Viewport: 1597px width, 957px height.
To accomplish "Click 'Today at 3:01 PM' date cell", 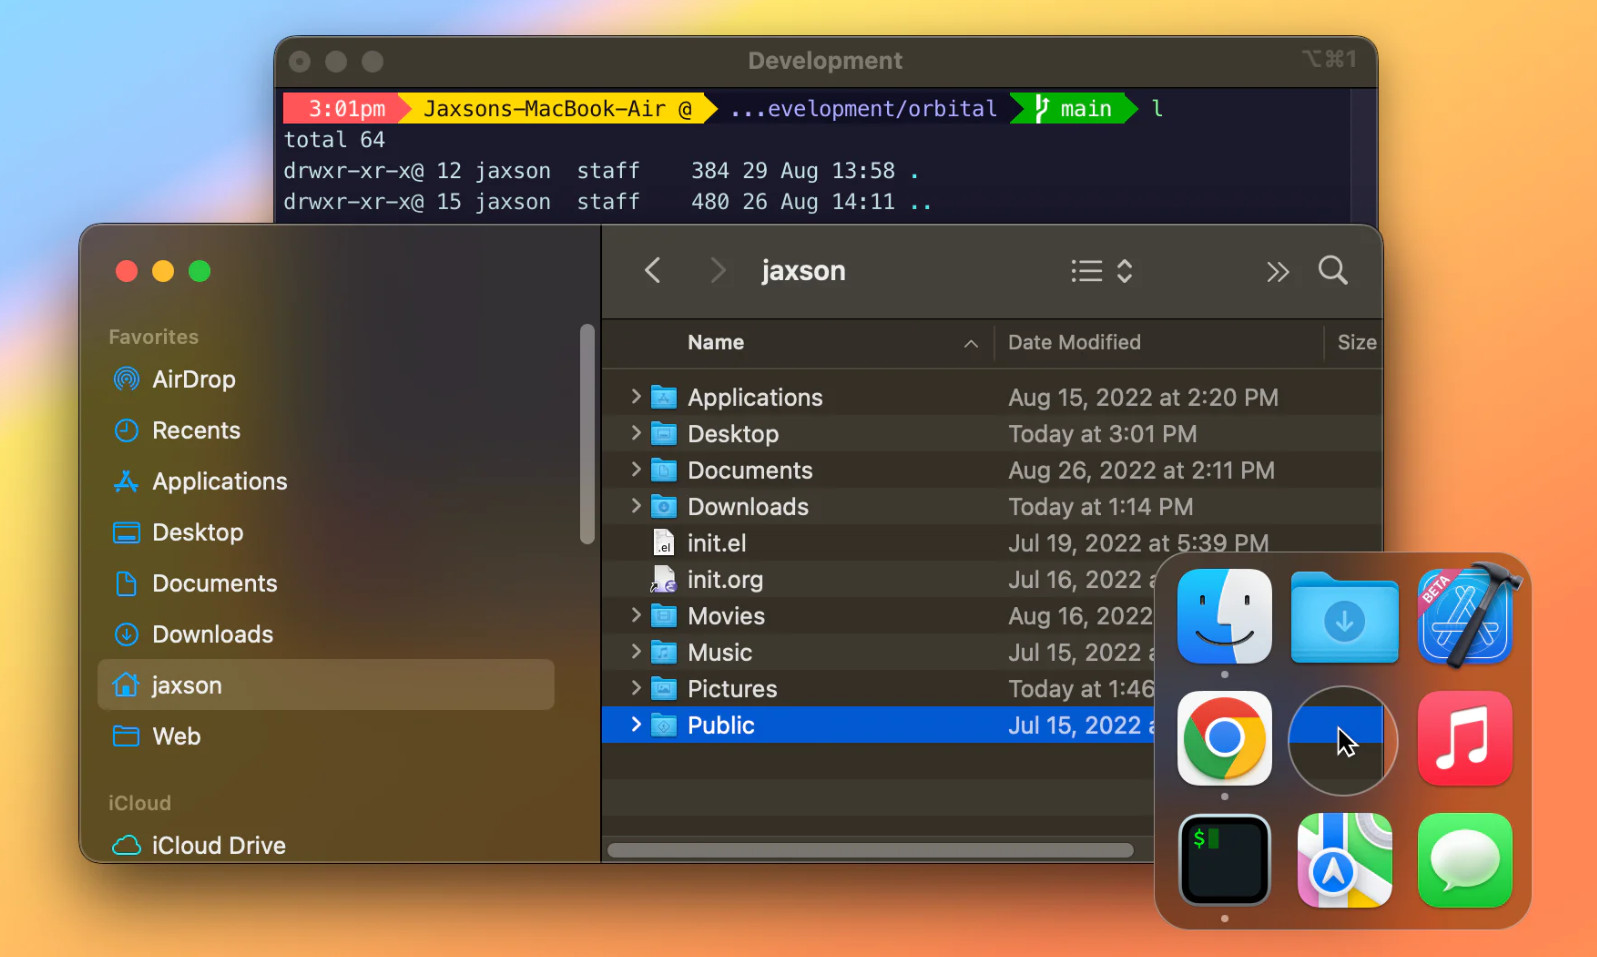I will tap(1102, 434).
